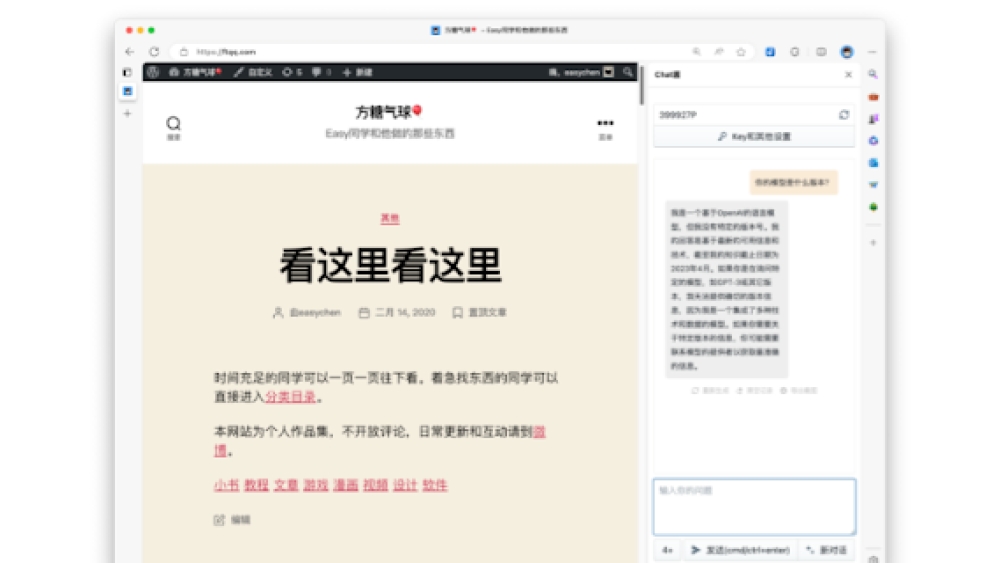Click the page's vertical scrollbar

click(x=641, y=84)
